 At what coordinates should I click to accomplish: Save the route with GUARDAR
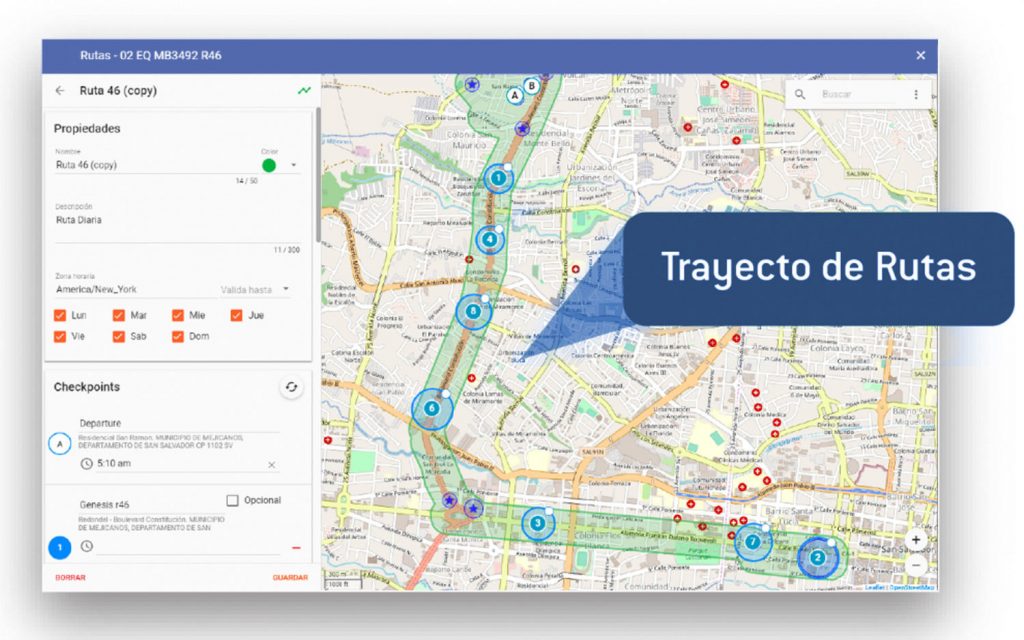click(x=290, y=577)
